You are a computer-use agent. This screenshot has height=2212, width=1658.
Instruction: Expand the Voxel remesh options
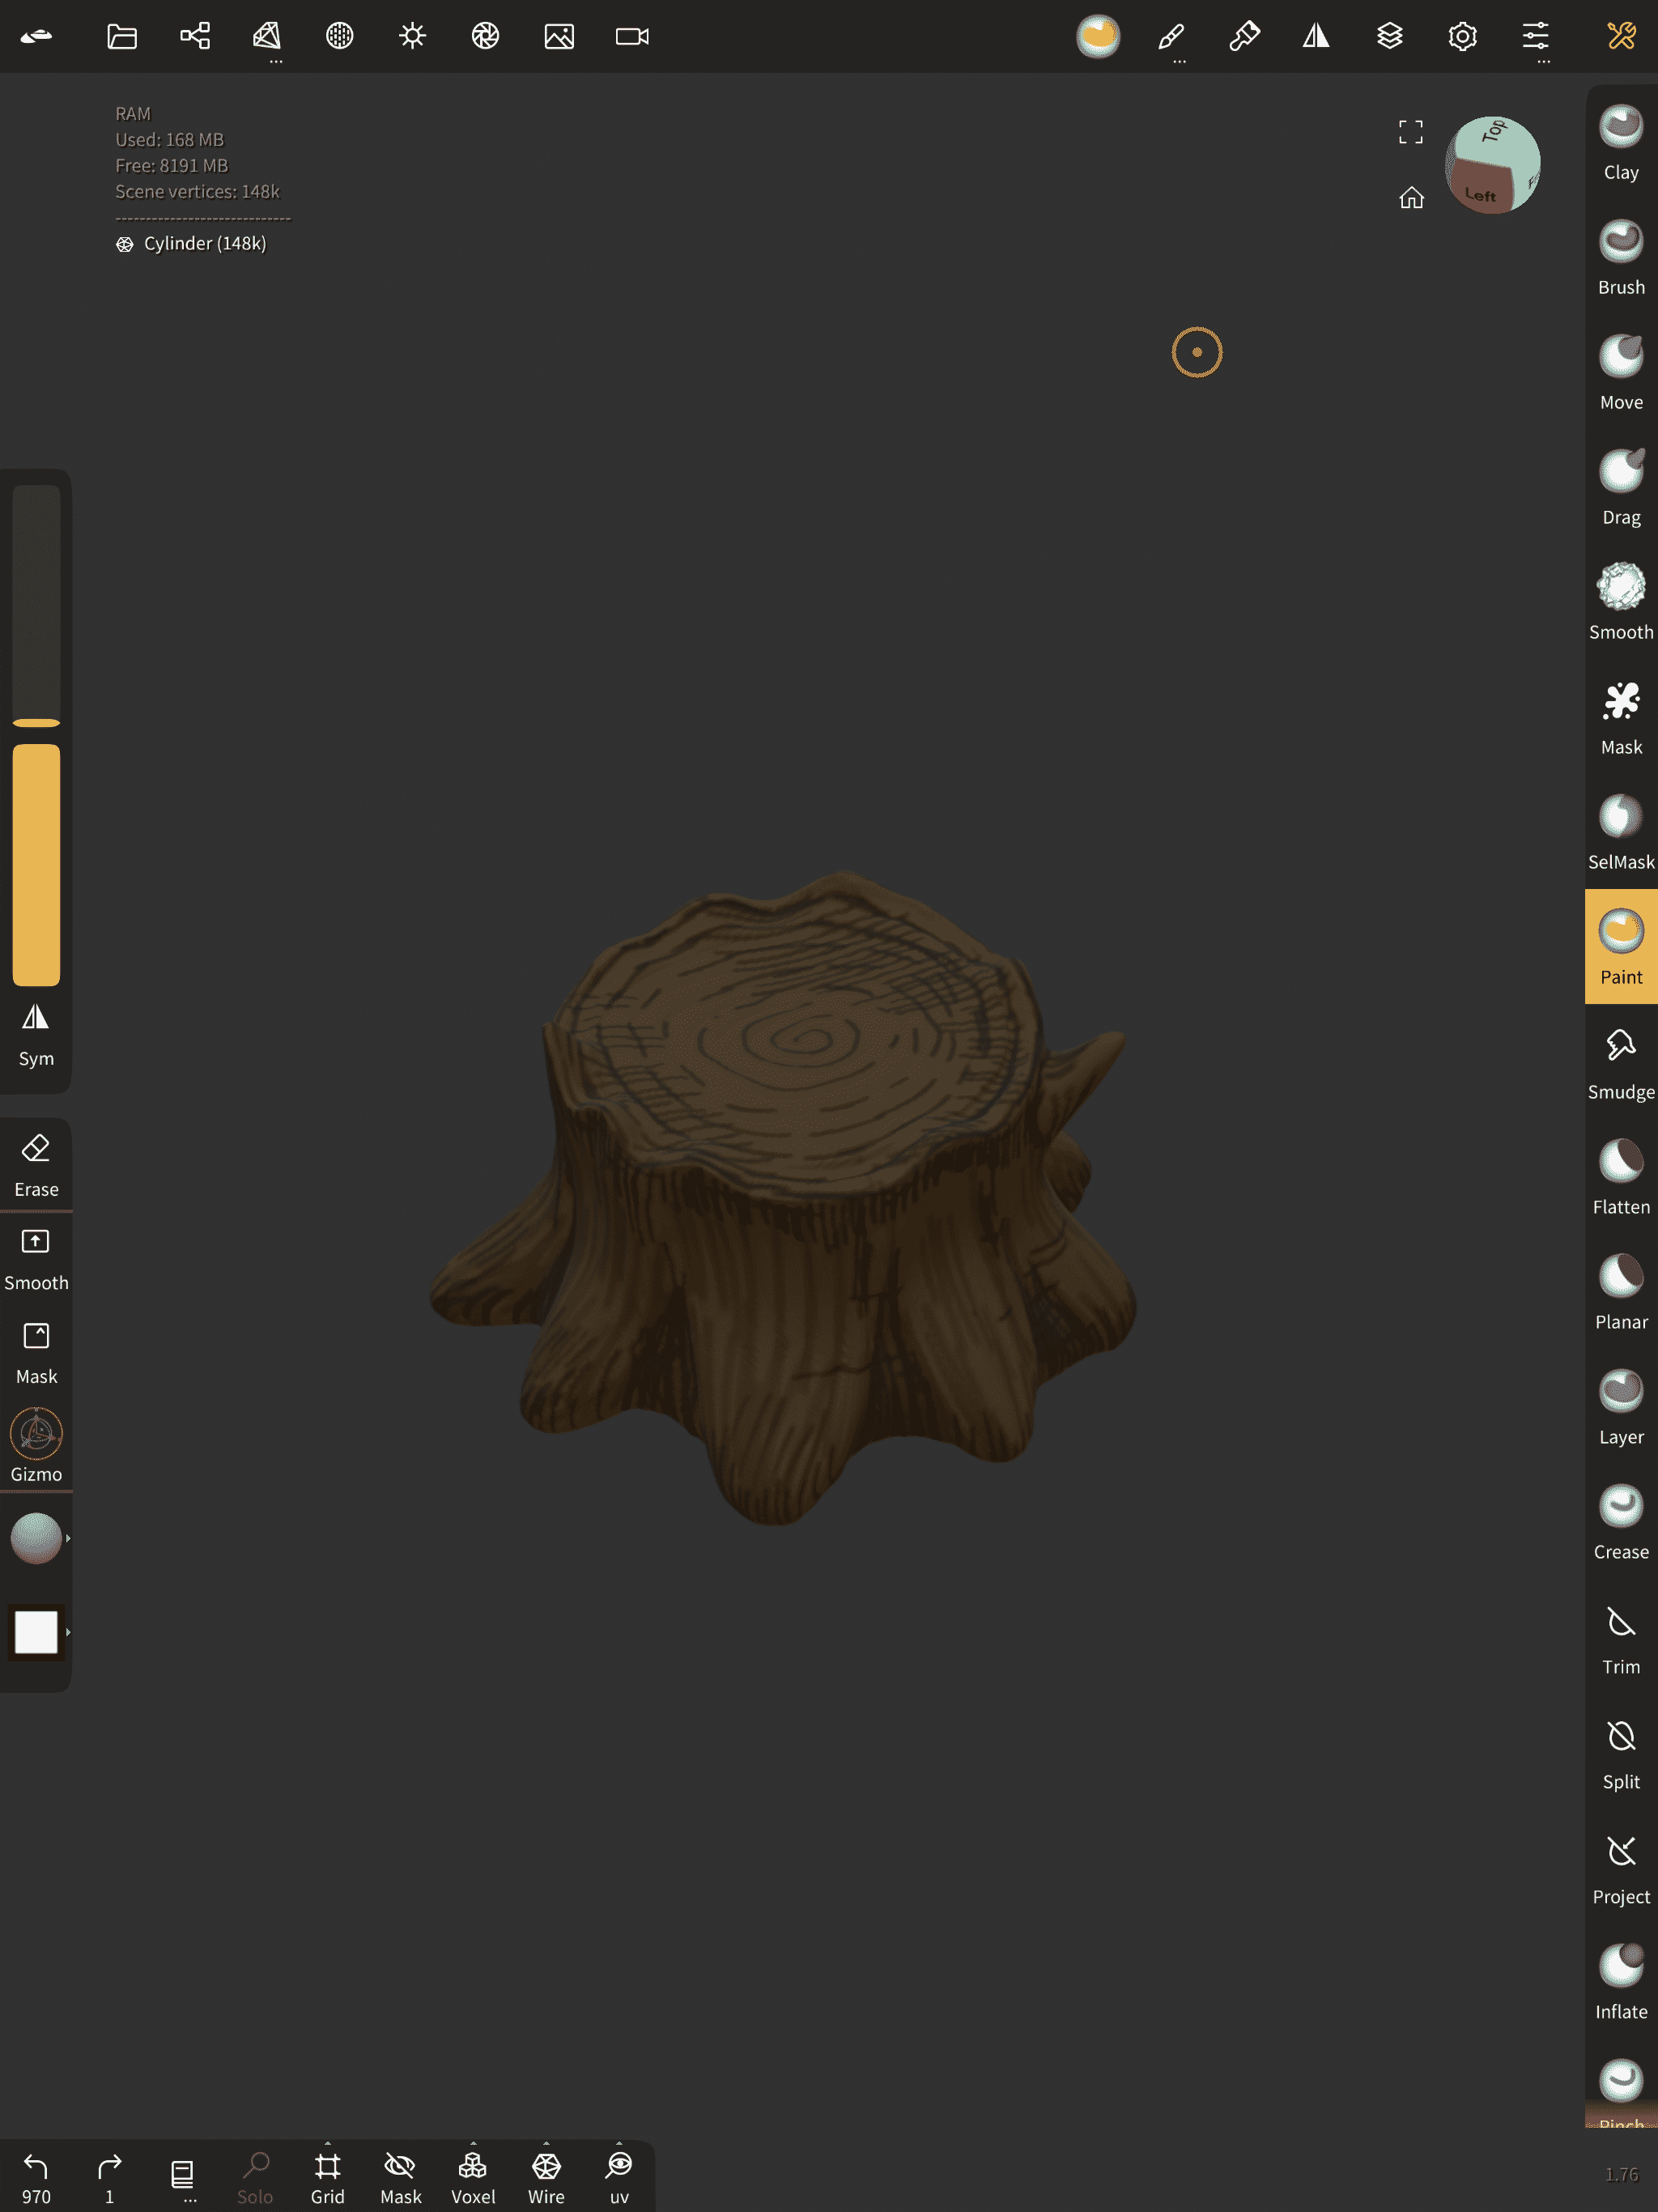pyautogui.click(x=473, y=2145)
